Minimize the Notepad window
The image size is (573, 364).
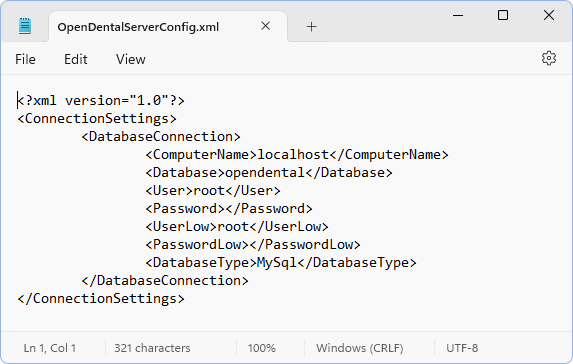coord(458,15)
